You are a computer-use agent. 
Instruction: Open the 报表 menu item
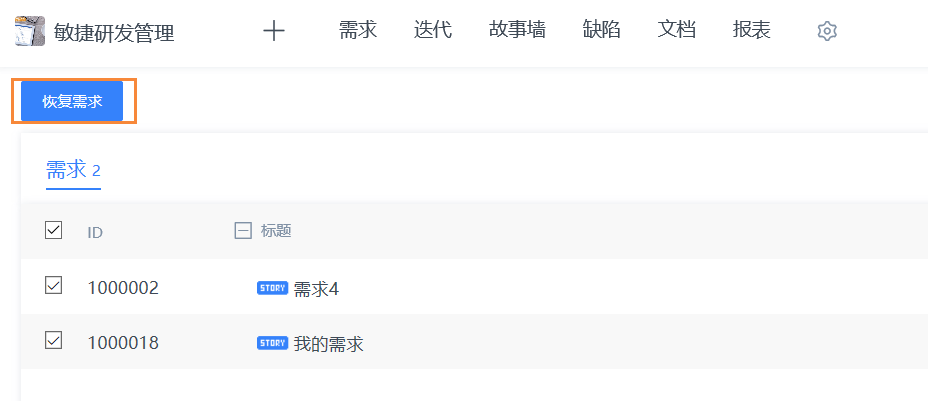[x=752, y=30]
